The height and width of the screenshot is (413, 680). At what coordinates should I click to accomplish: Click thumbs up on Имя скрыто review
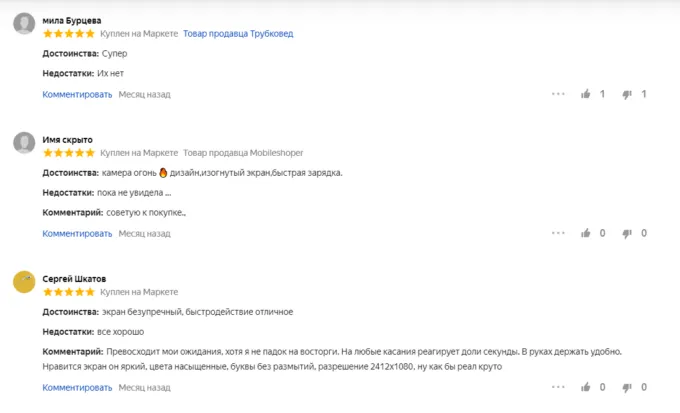point(586,233)
